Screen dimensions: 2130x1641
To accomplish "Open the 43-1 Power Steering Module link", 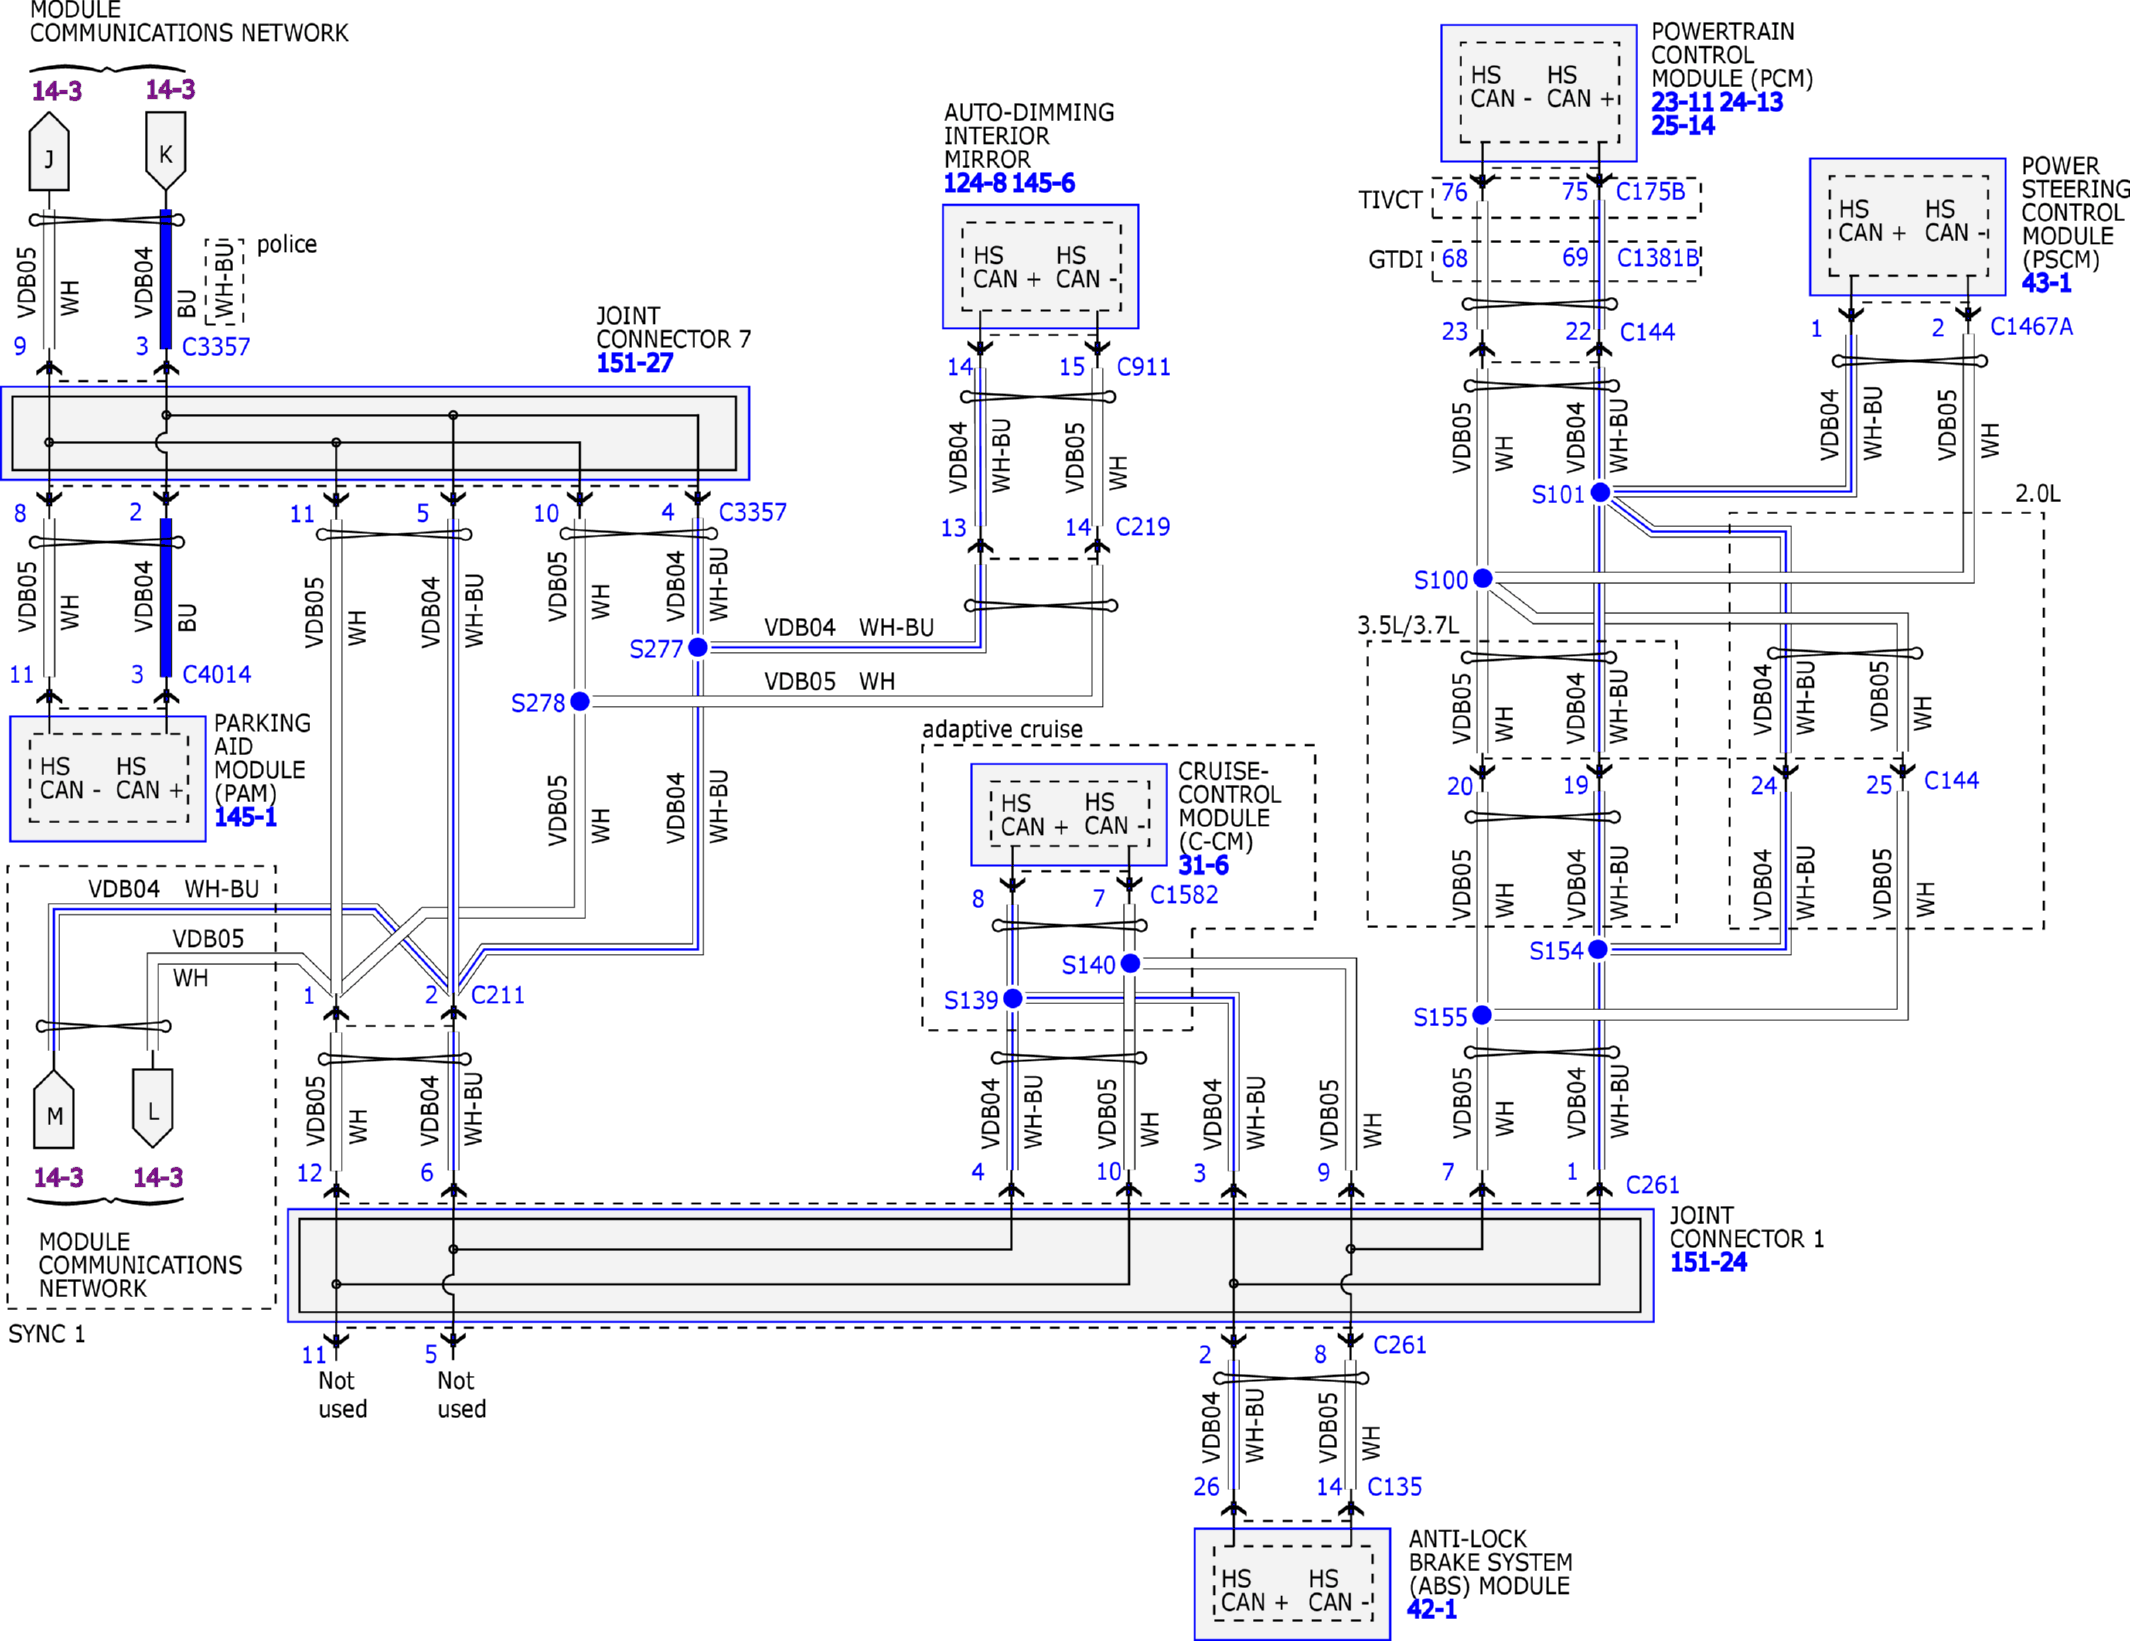I will tap(2046, 283).
